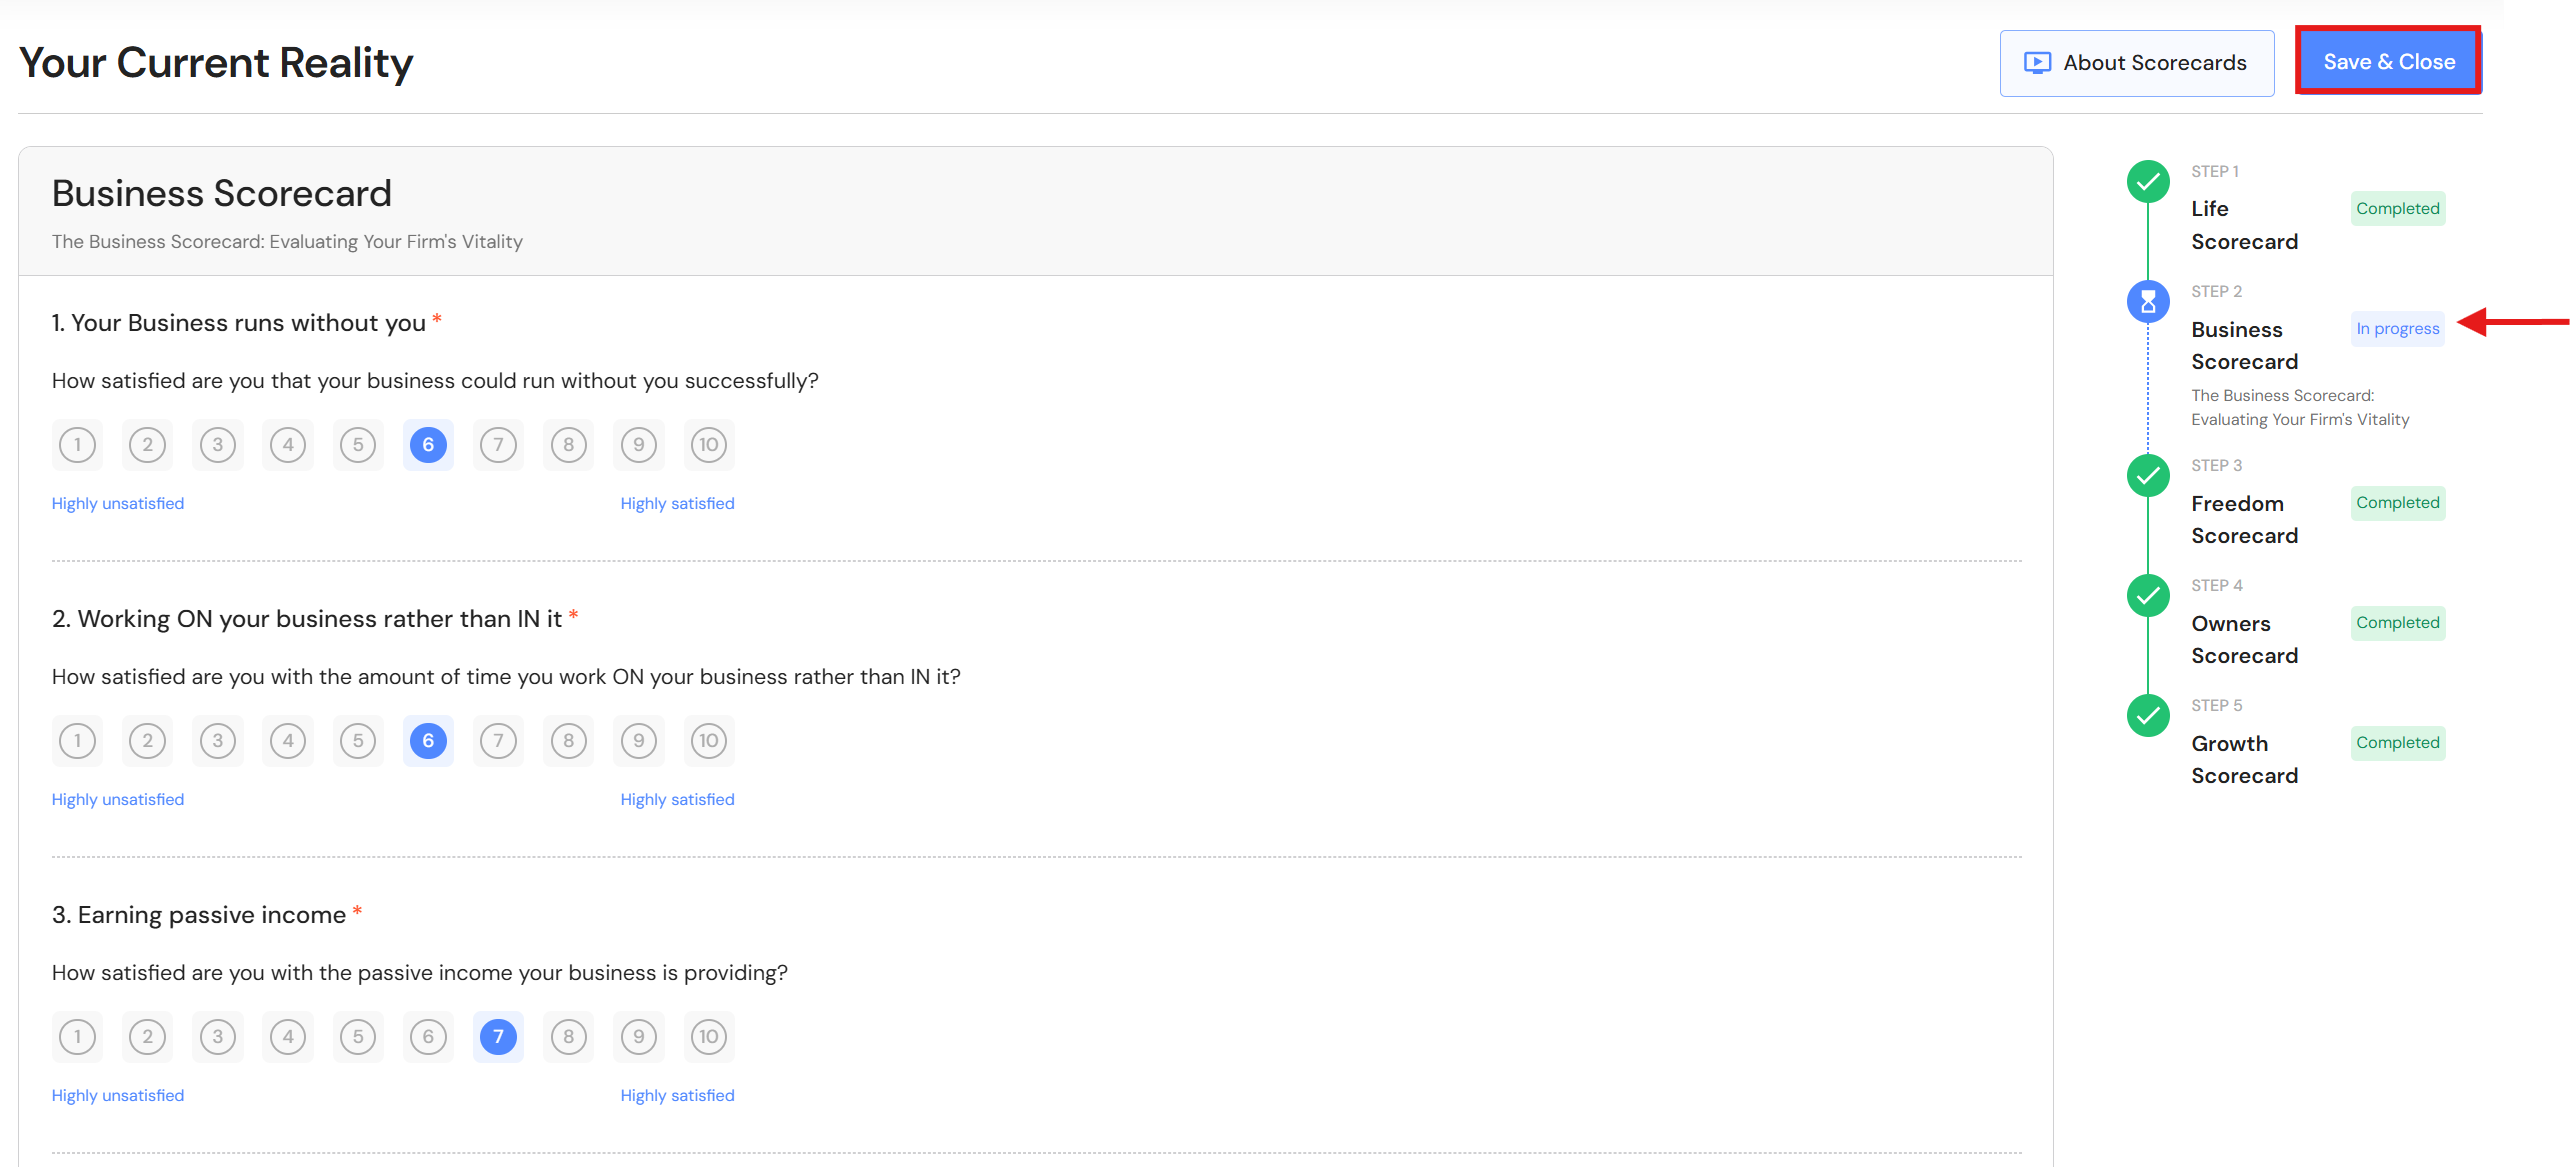This screenshot has width=2570, height=1167.
Task: Click the Save & Close button
Action: click(x=2388, y=62)
